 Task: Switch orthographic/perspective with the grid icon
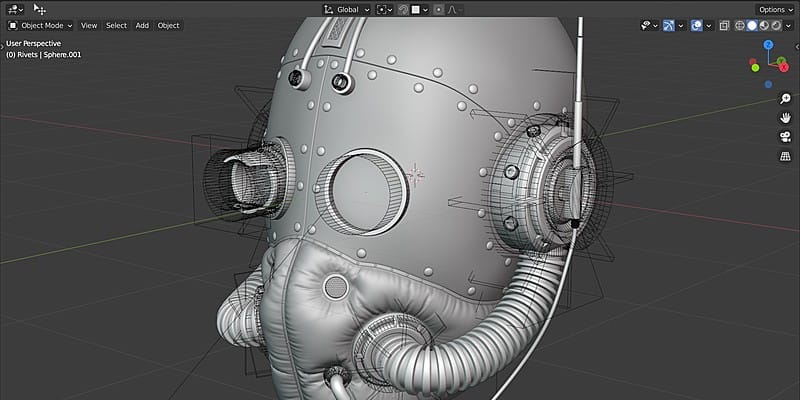(785, 156)
